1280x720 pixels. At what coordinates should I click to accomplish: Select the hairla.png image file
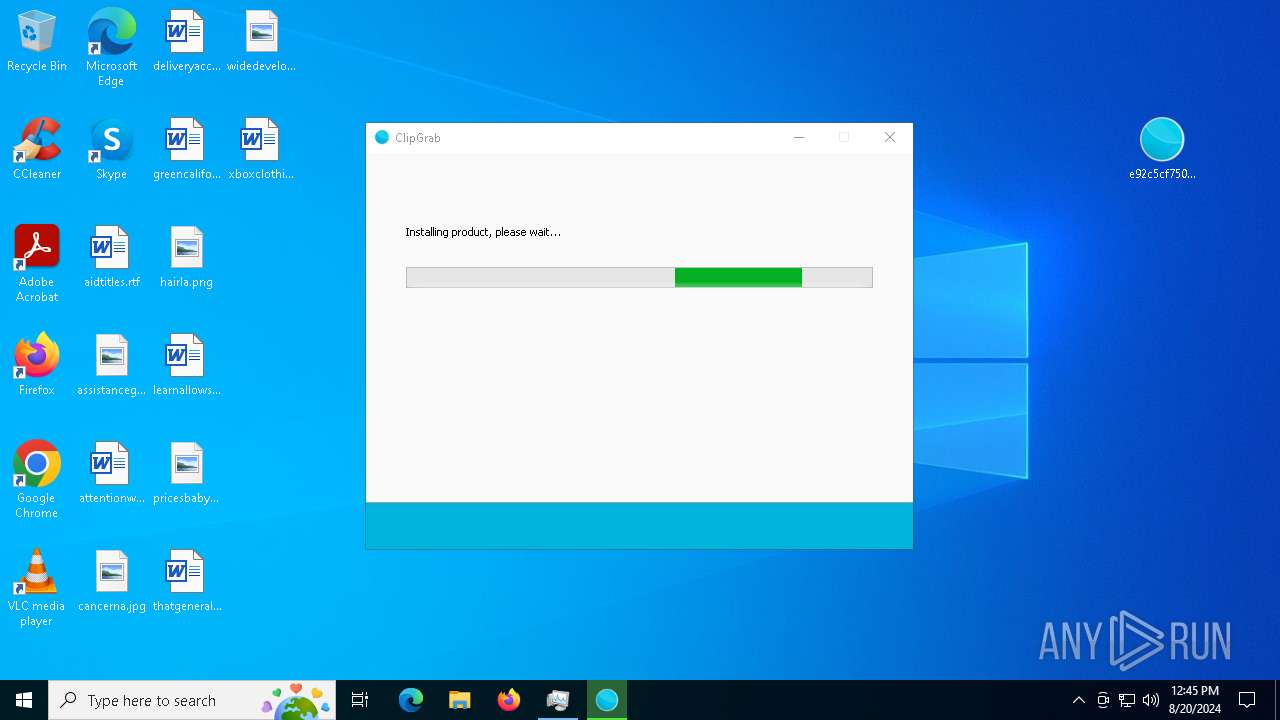pos(186,258)
